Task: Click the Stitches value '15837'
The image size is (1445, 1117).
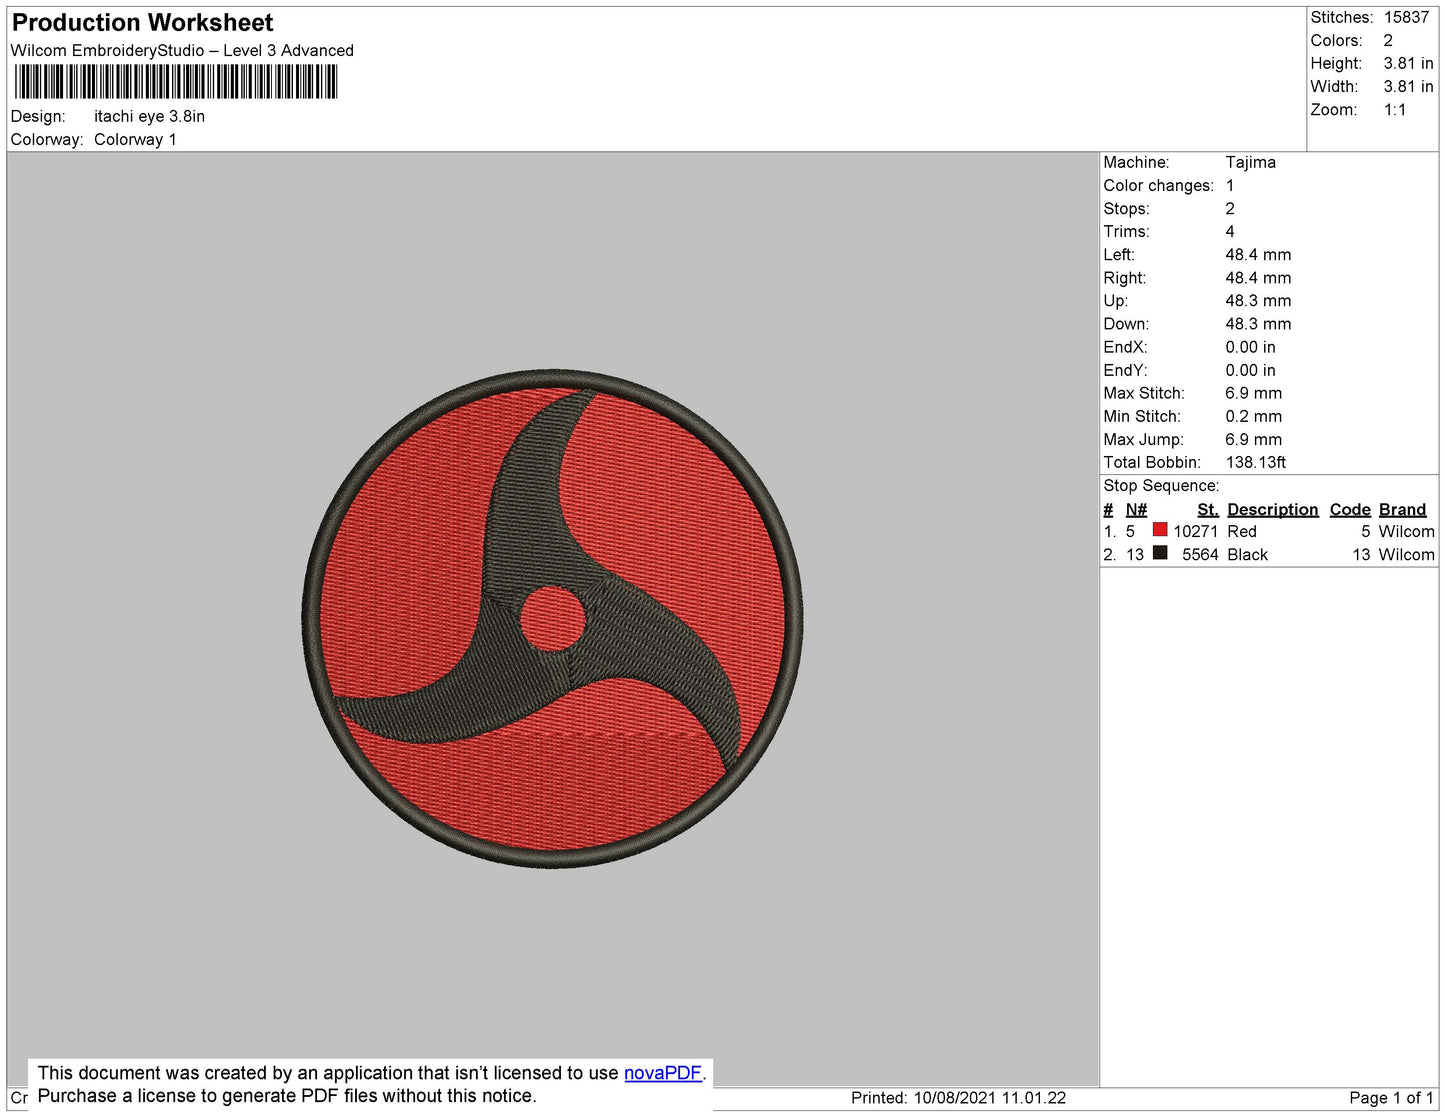Action: (1406, 18)
